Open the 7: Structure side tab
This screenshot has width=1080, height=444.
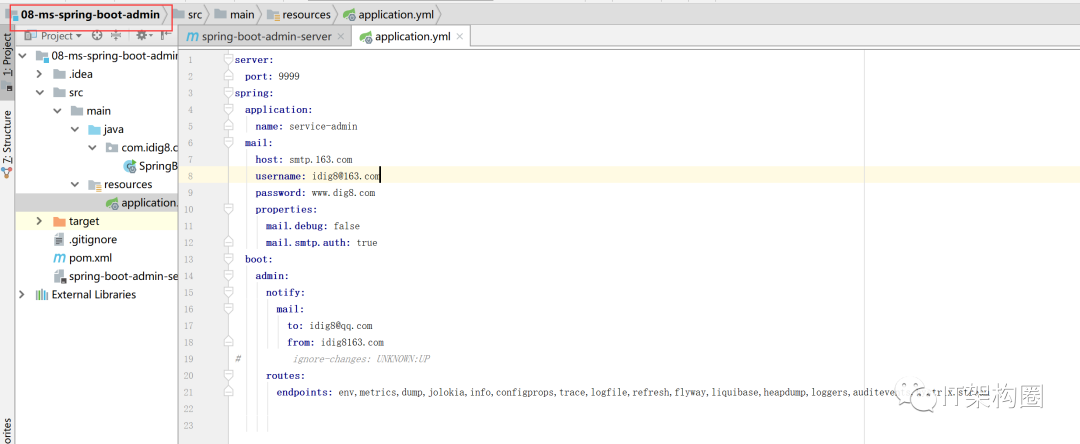click(x=7, y=145)
